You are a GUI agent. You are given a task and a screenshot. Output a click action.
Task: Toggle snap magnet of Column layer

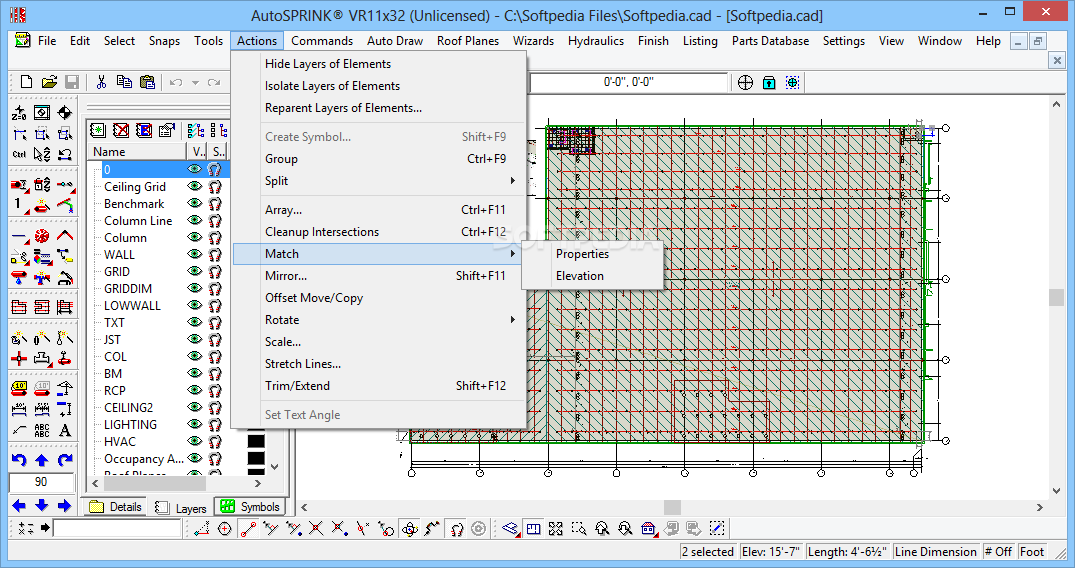[x=215, y=237]
